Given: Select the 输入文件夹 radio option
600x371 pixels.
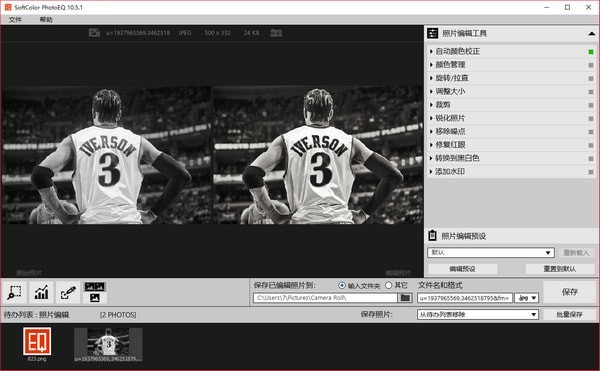Looking at the screenshot, I should pyautogui.click(x=342, y=285).
